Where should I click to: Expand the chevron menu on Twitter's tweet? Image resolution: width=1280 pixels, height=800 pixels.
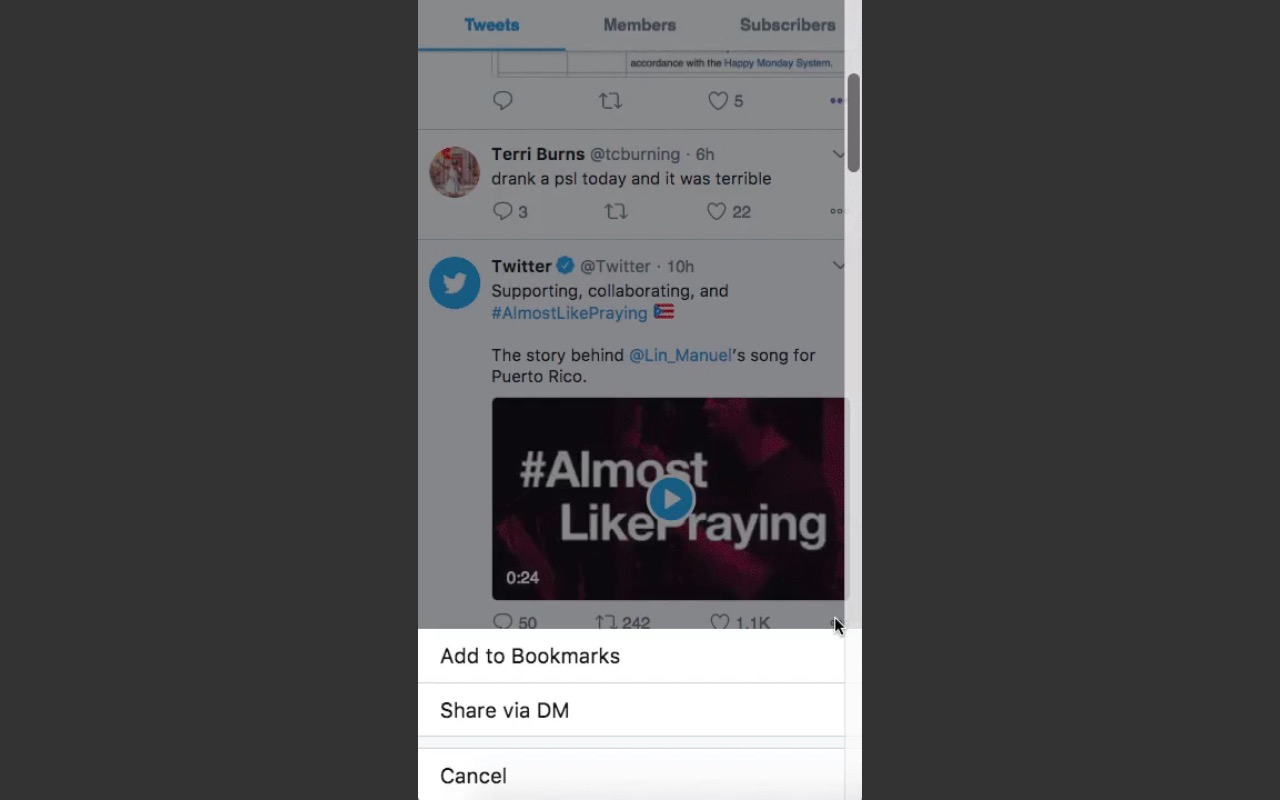[x=838, y=266]
